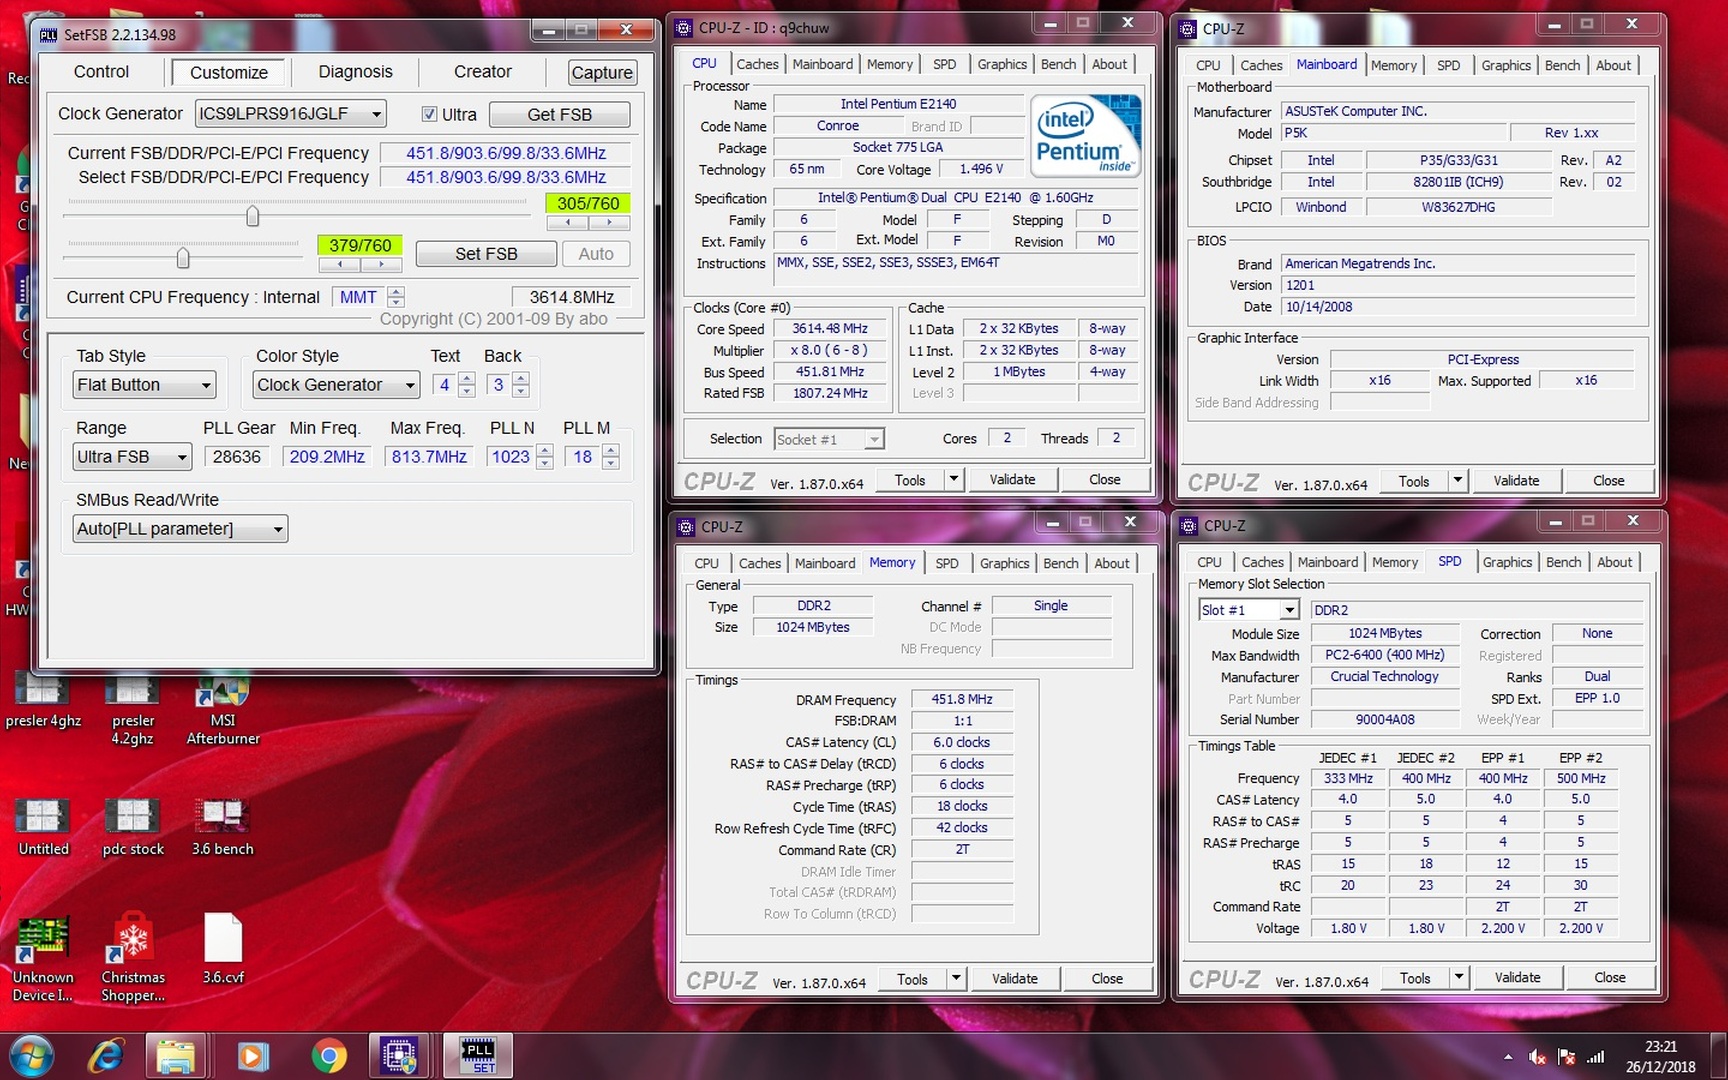1728x1080 pixels.
Task: Click the Get FSB button
Action: tap(559, 114)
